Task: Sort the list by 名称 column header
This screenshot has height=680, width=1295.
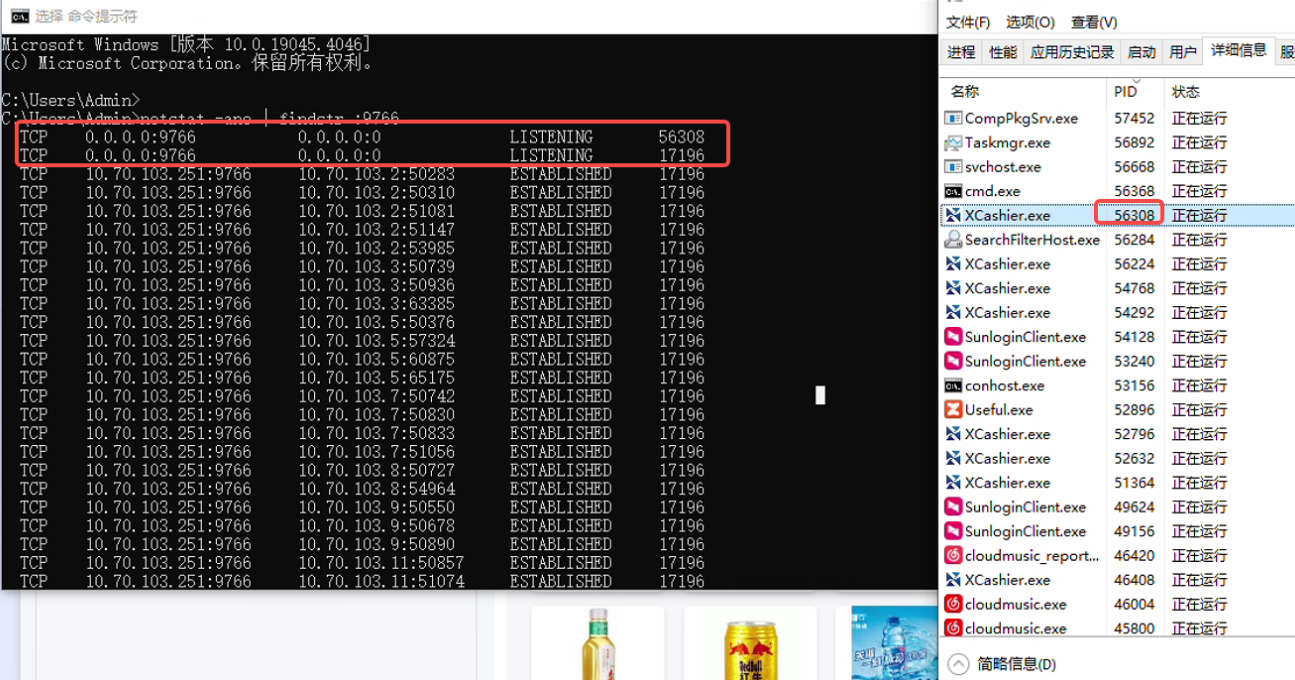Action: pos(965,91)
